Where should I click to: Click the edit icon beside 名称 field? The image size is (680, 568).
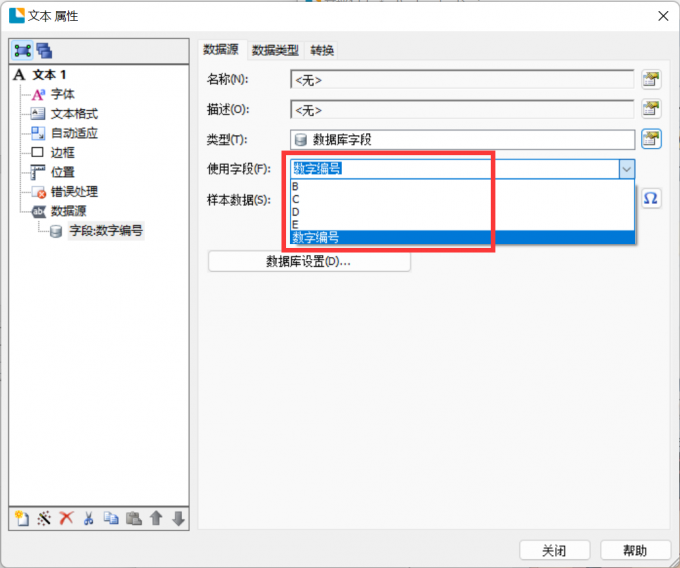[x=651, y=79]
